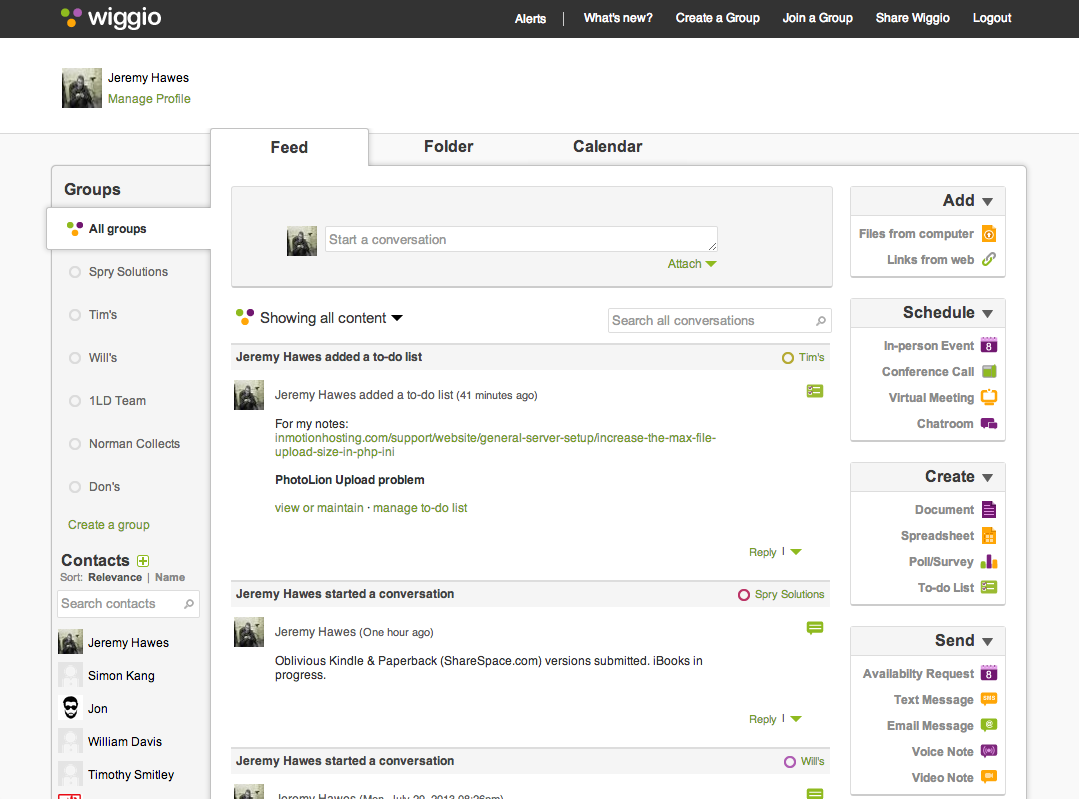Click manage to-do list link
The image size is (1079, 799).
point(420,508)
